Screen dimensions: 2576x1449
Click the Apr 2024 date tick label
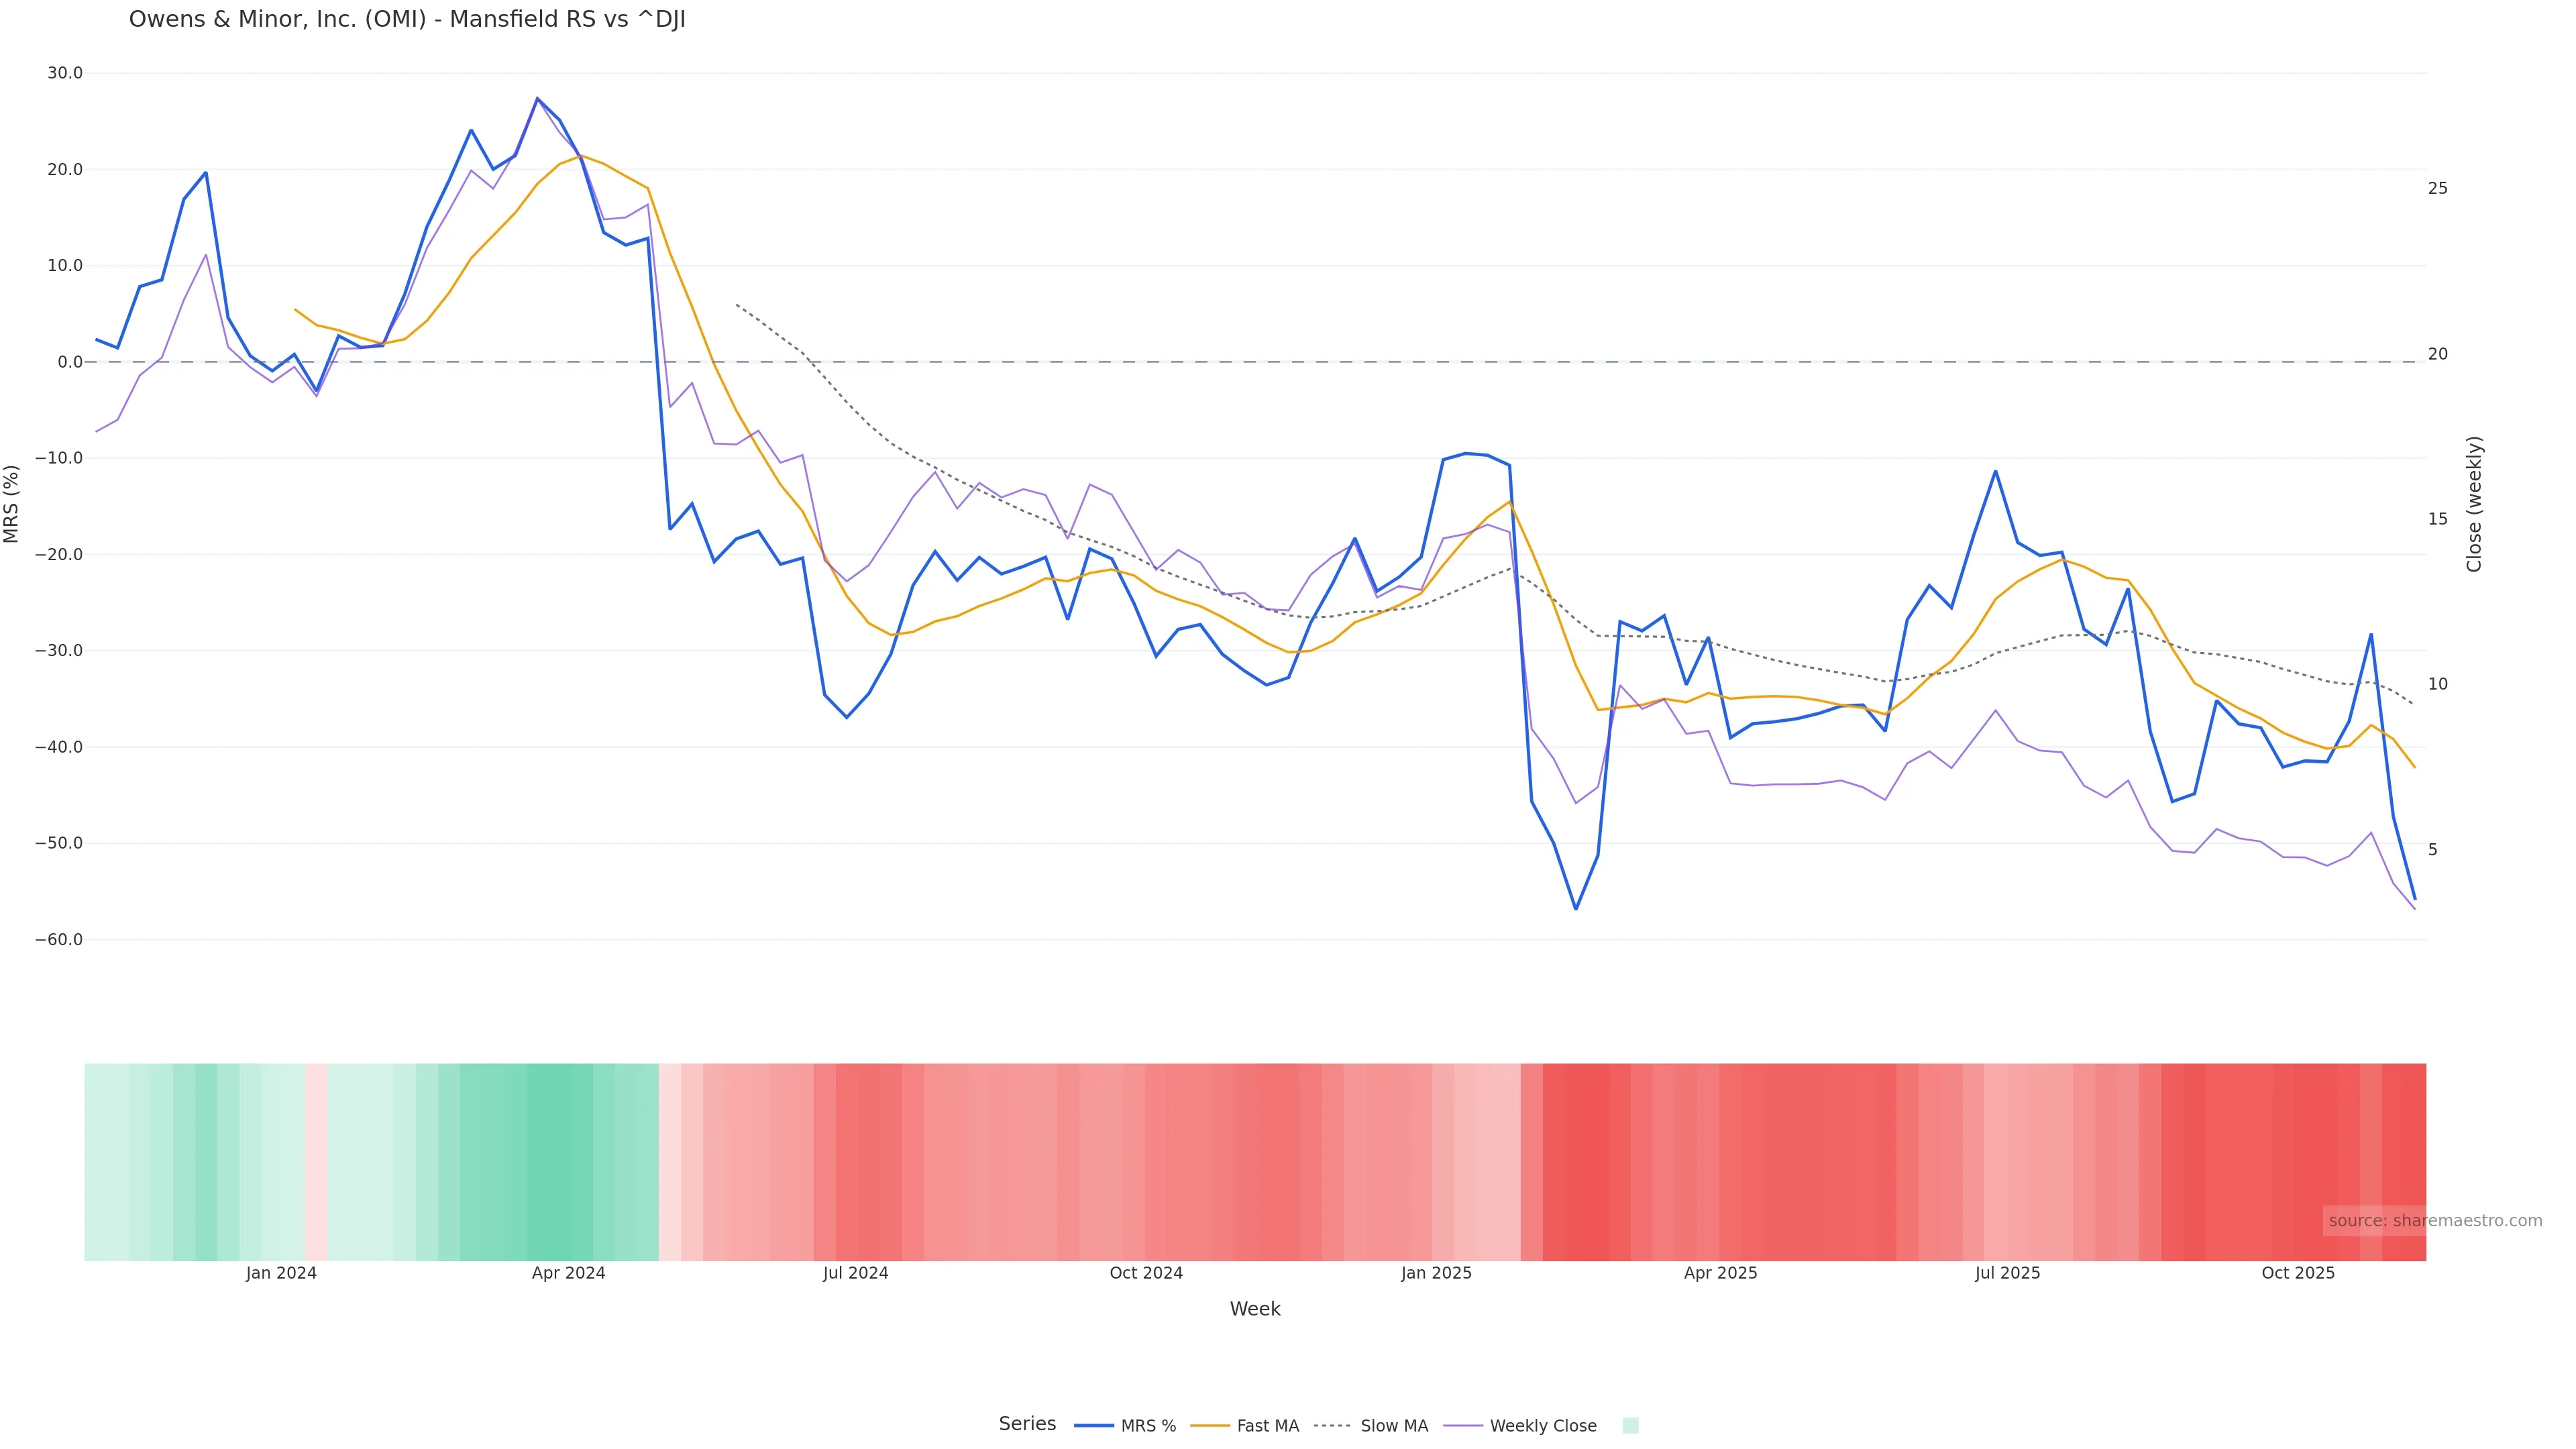click(568, 1273)
